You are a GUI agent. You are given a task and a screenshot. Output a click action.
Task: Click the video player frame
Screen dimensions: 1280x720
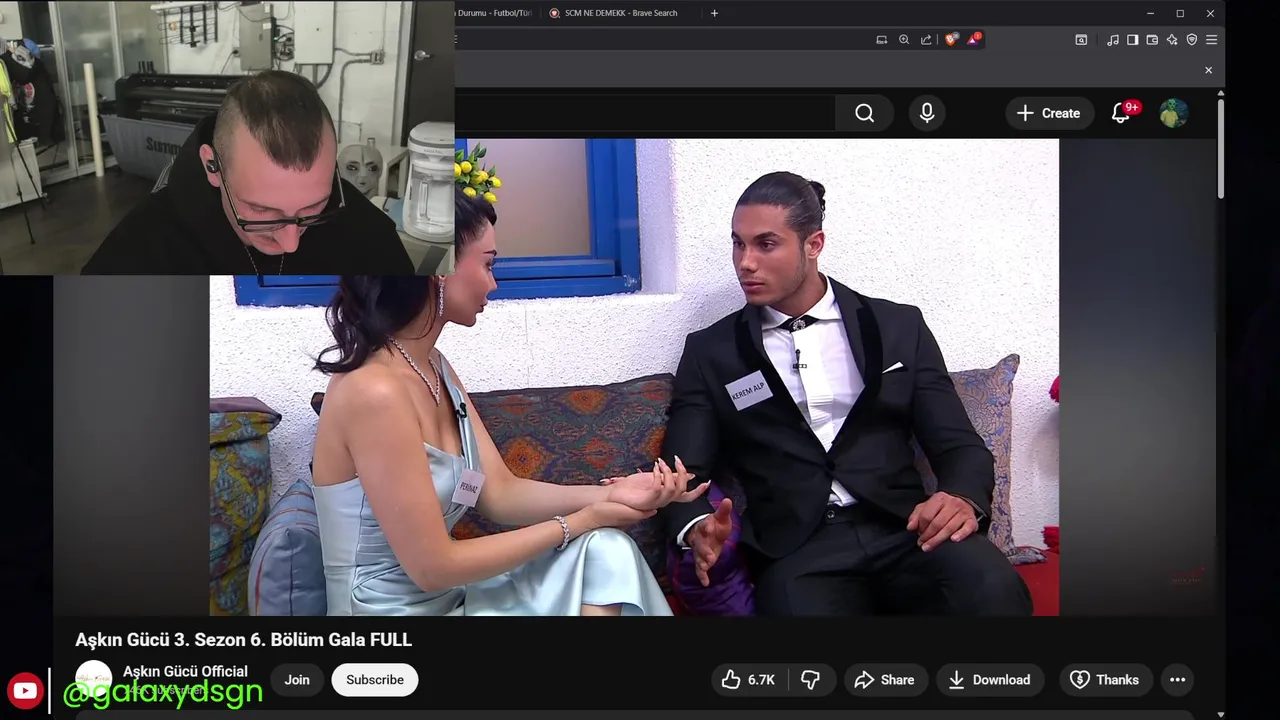click(x=634, y=377)
